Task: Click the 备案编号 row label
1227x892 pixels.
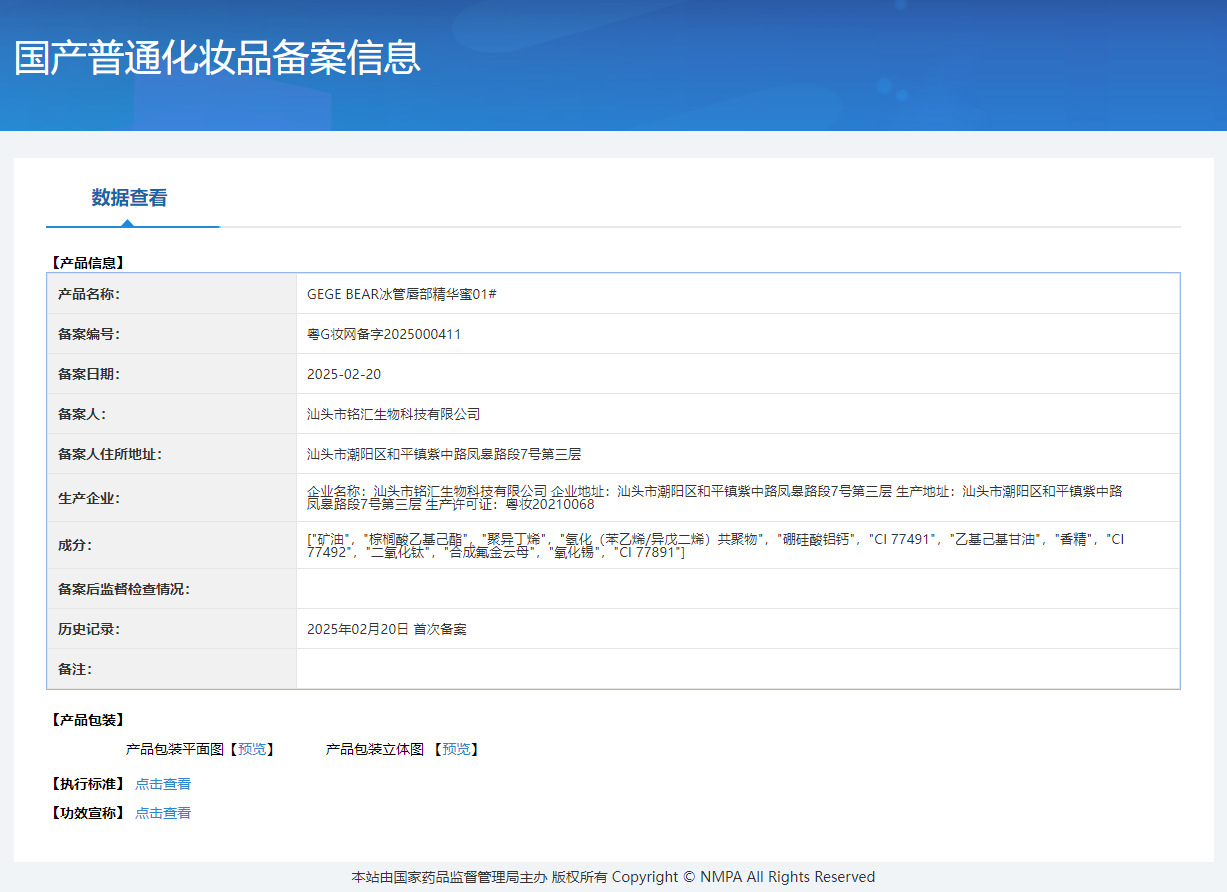Action: coord(89,334)
